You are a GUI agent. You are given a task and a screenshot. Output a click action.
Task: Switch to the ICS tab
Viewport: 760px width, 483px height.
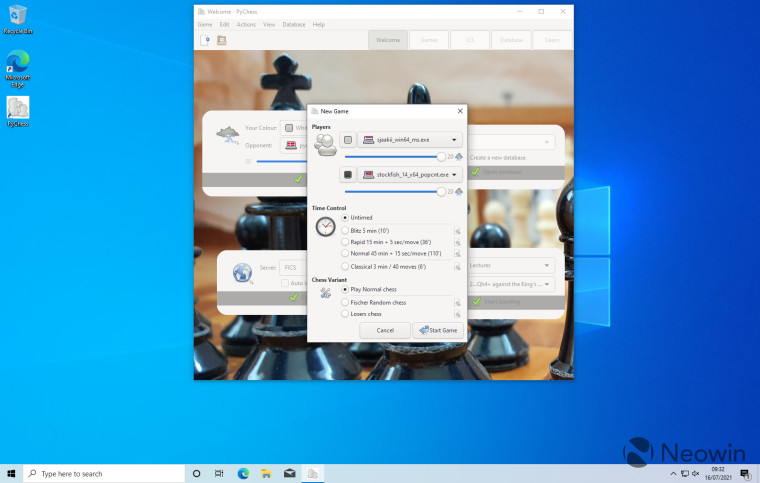470,40
